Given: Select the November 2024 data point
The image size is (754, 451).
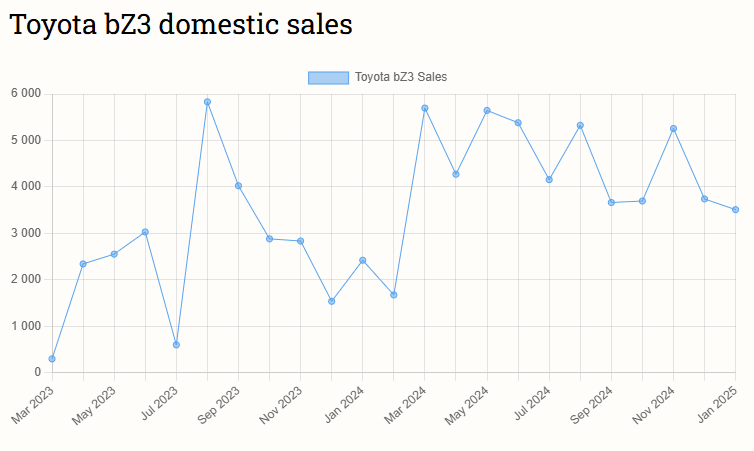Looking at the screenshot, I should 673,129.
